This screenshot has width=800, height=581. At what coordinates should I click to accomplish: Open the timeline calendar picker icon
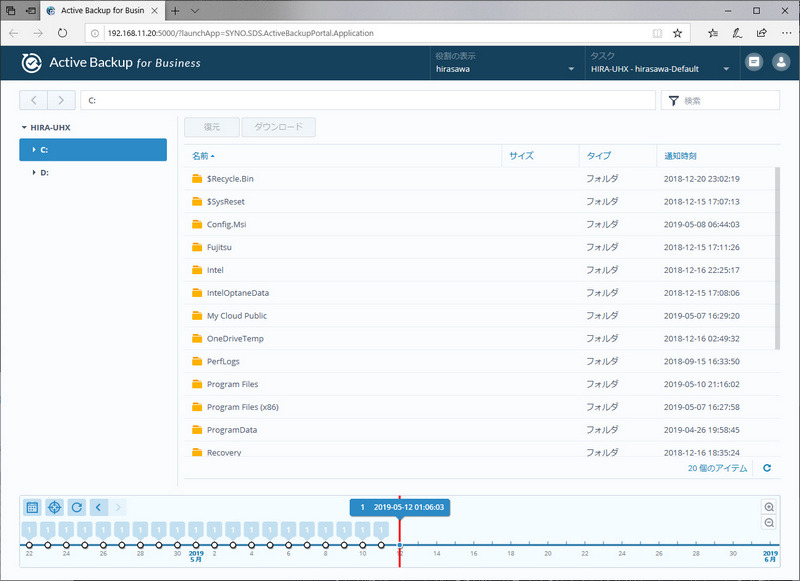click(x=32, y=507)
